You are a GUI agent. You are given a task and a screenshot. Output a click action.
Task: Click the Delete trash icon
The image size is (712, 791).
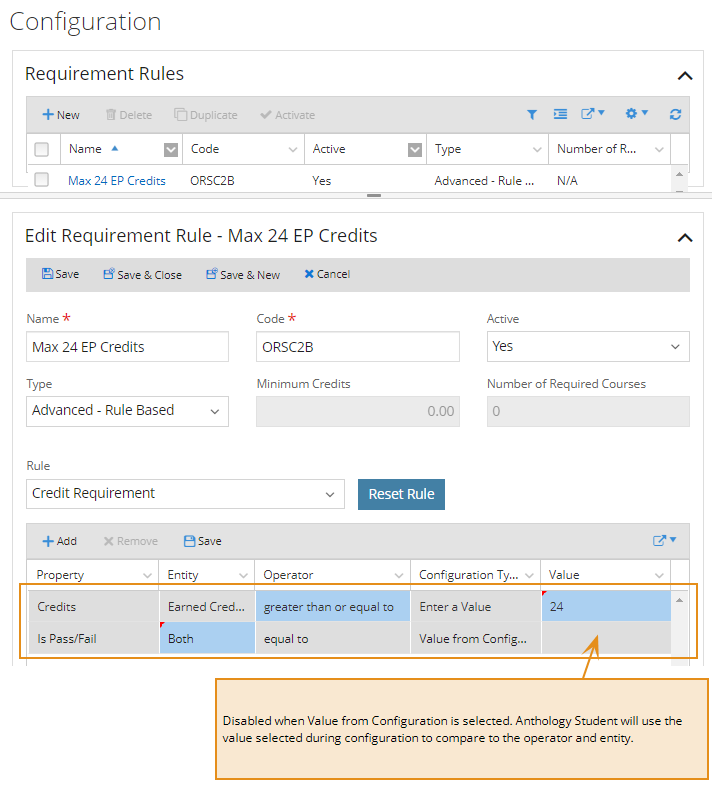(111, 115)
